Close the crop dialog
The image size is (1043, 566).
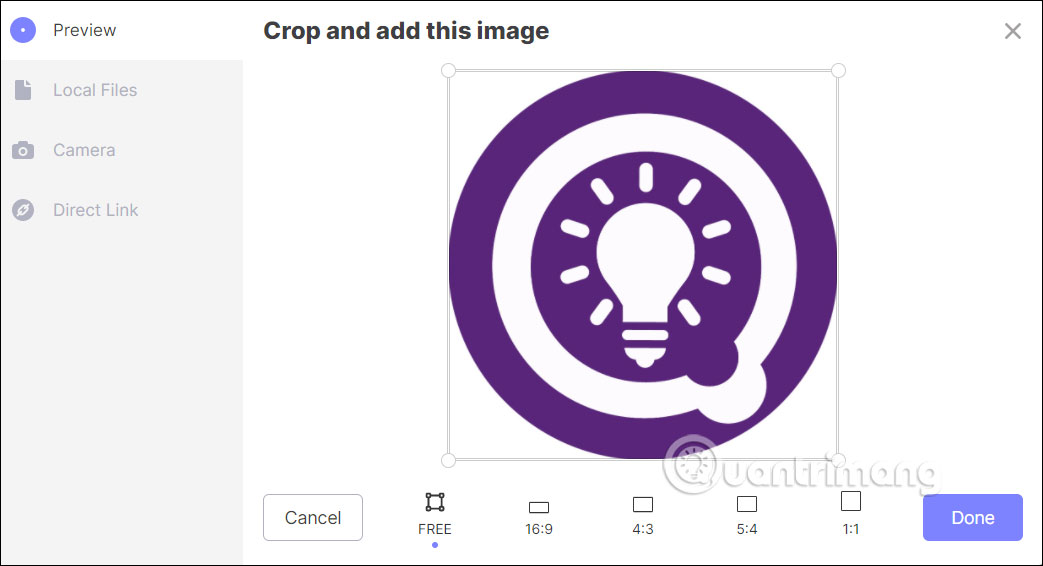coord(1012,31)
